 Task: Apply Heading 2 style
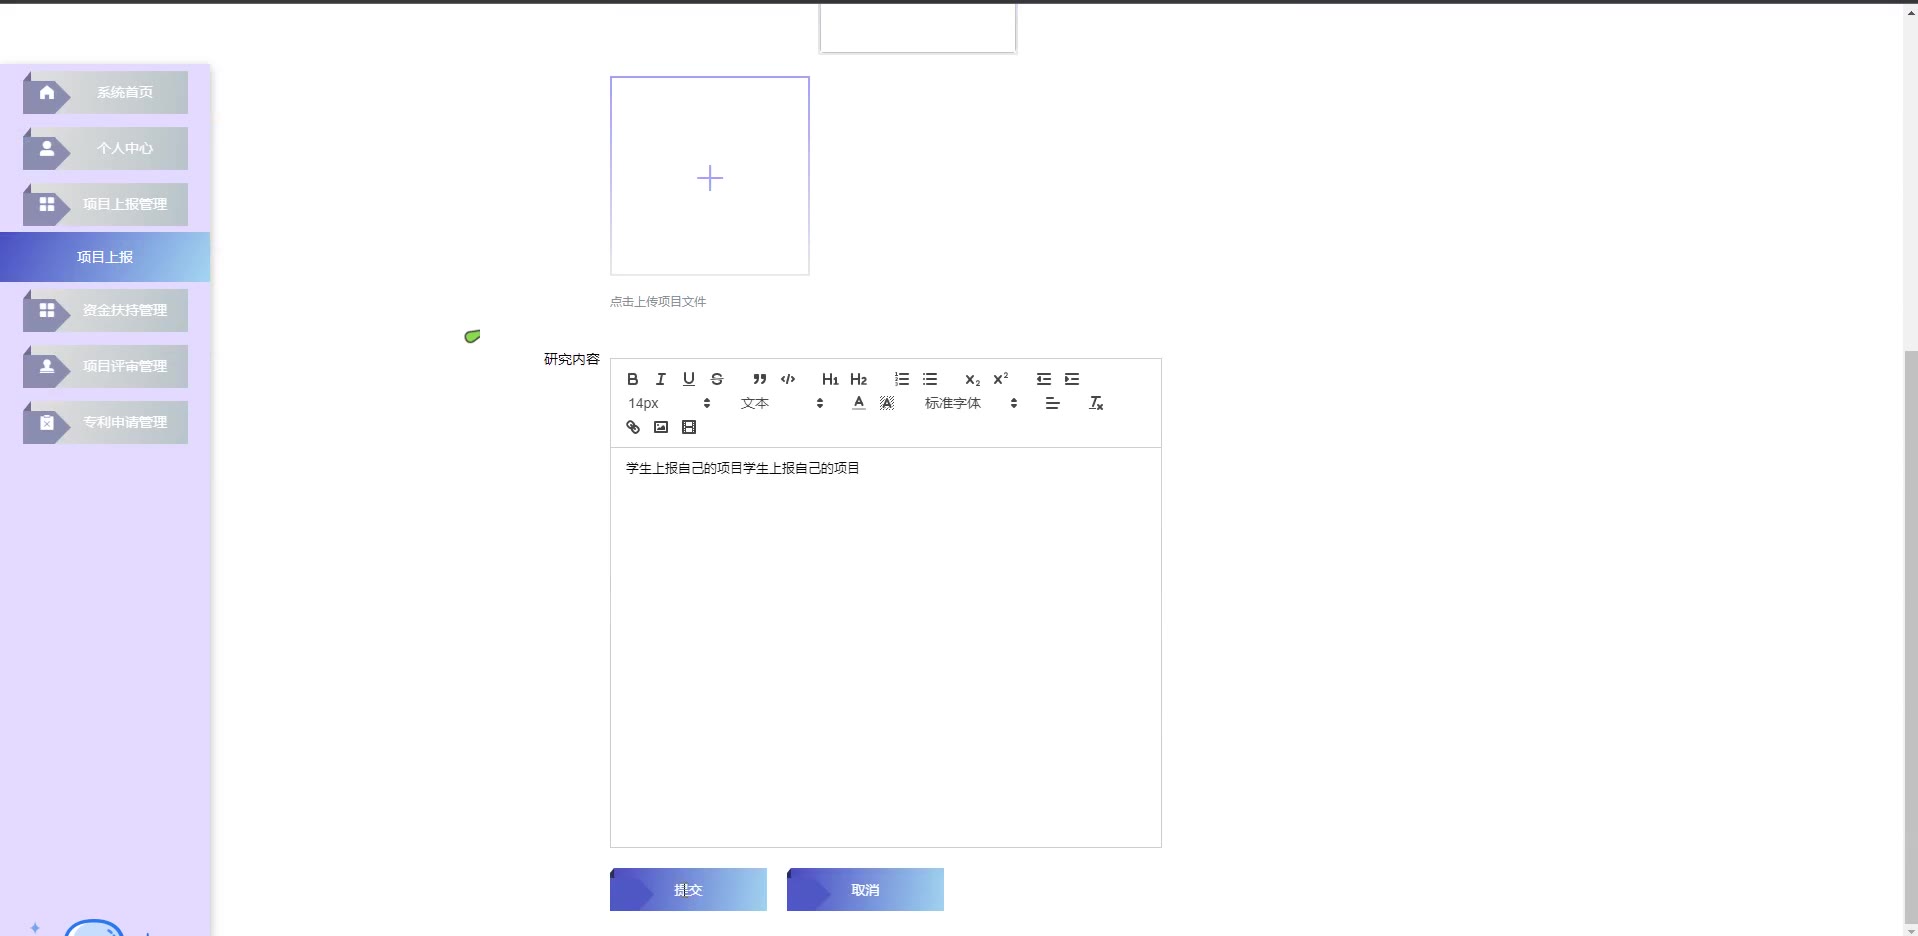[x=858, y=379]
